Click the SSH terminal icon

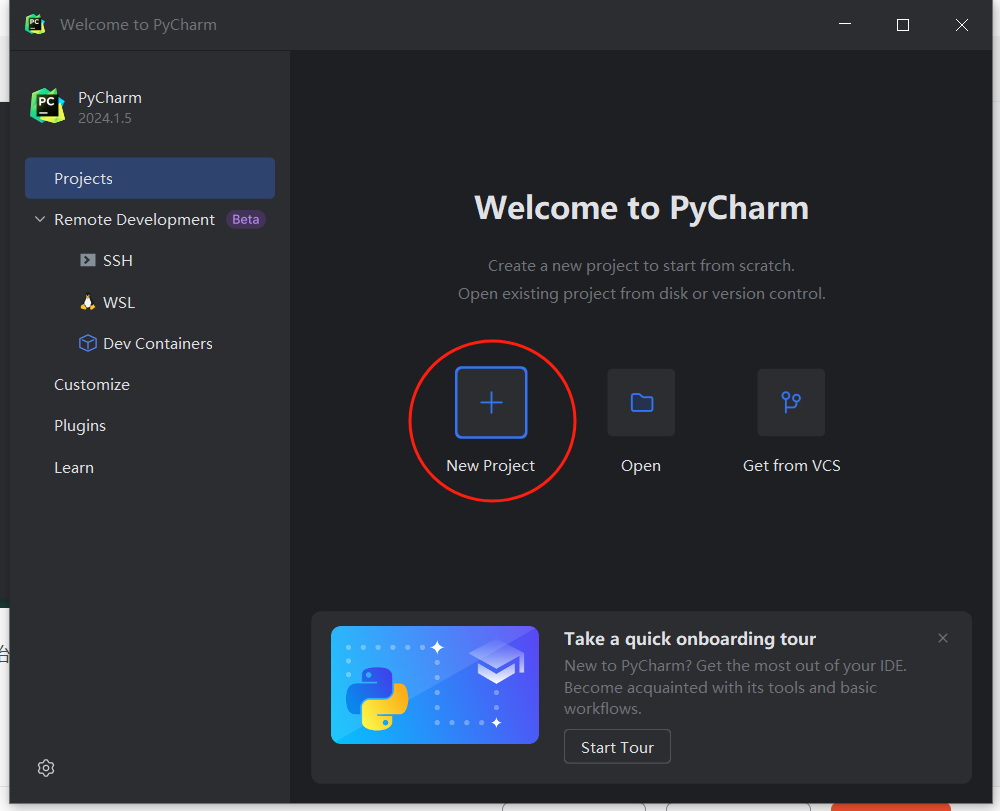[x=87, y=260]
